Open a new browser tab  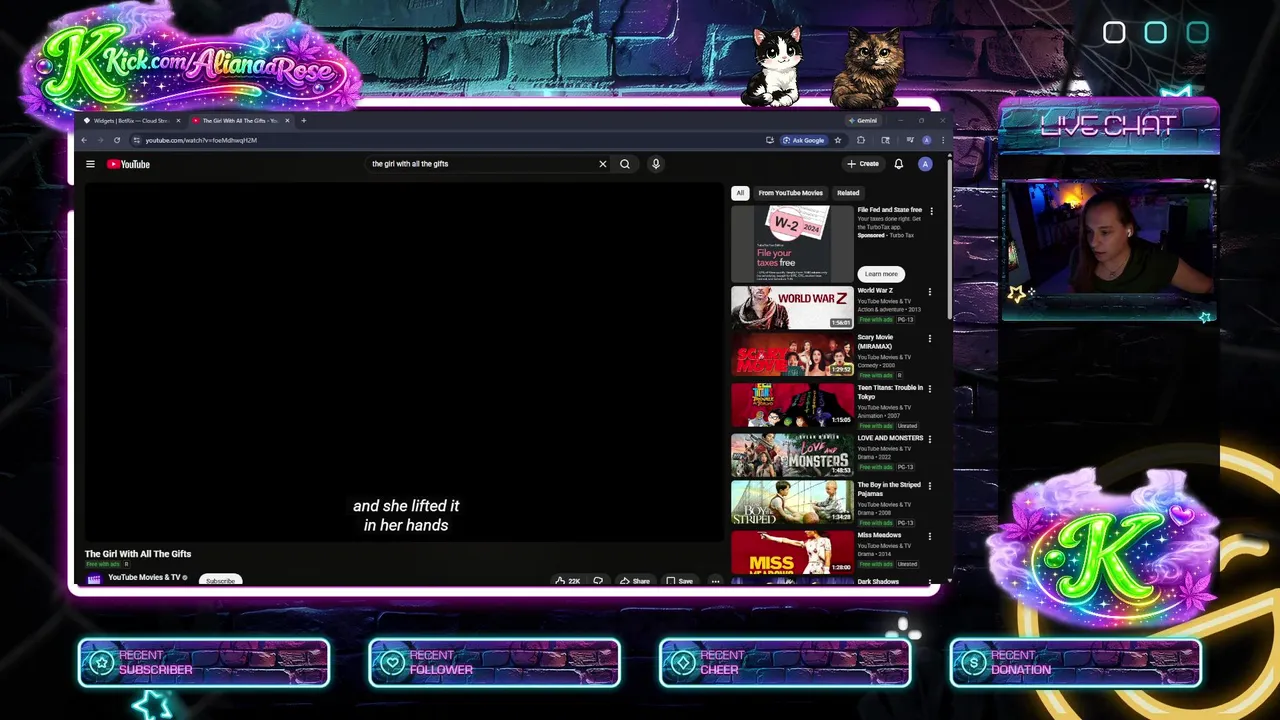click(304, 120)
